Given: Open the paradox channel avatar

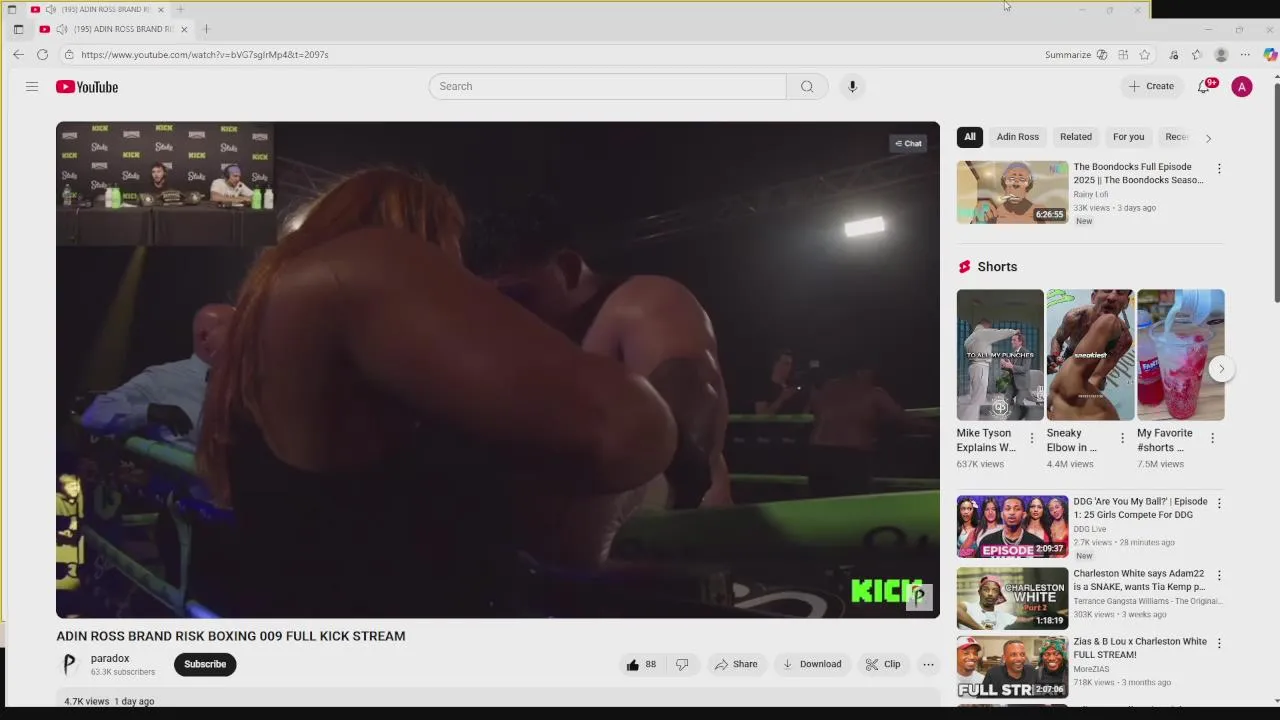Looking at the screenshot, I should (69, 664).
